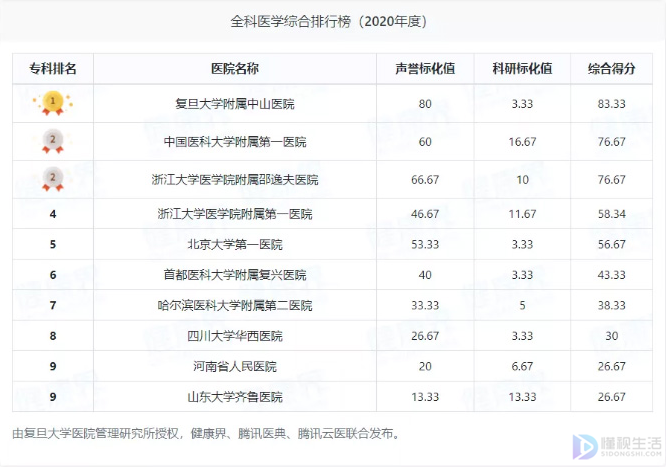This screenshot has height=467, width=666.
Task: Click the silver medal beside 浙江大学医学院附属邵逸夫医院
Action: coord(53,179)
